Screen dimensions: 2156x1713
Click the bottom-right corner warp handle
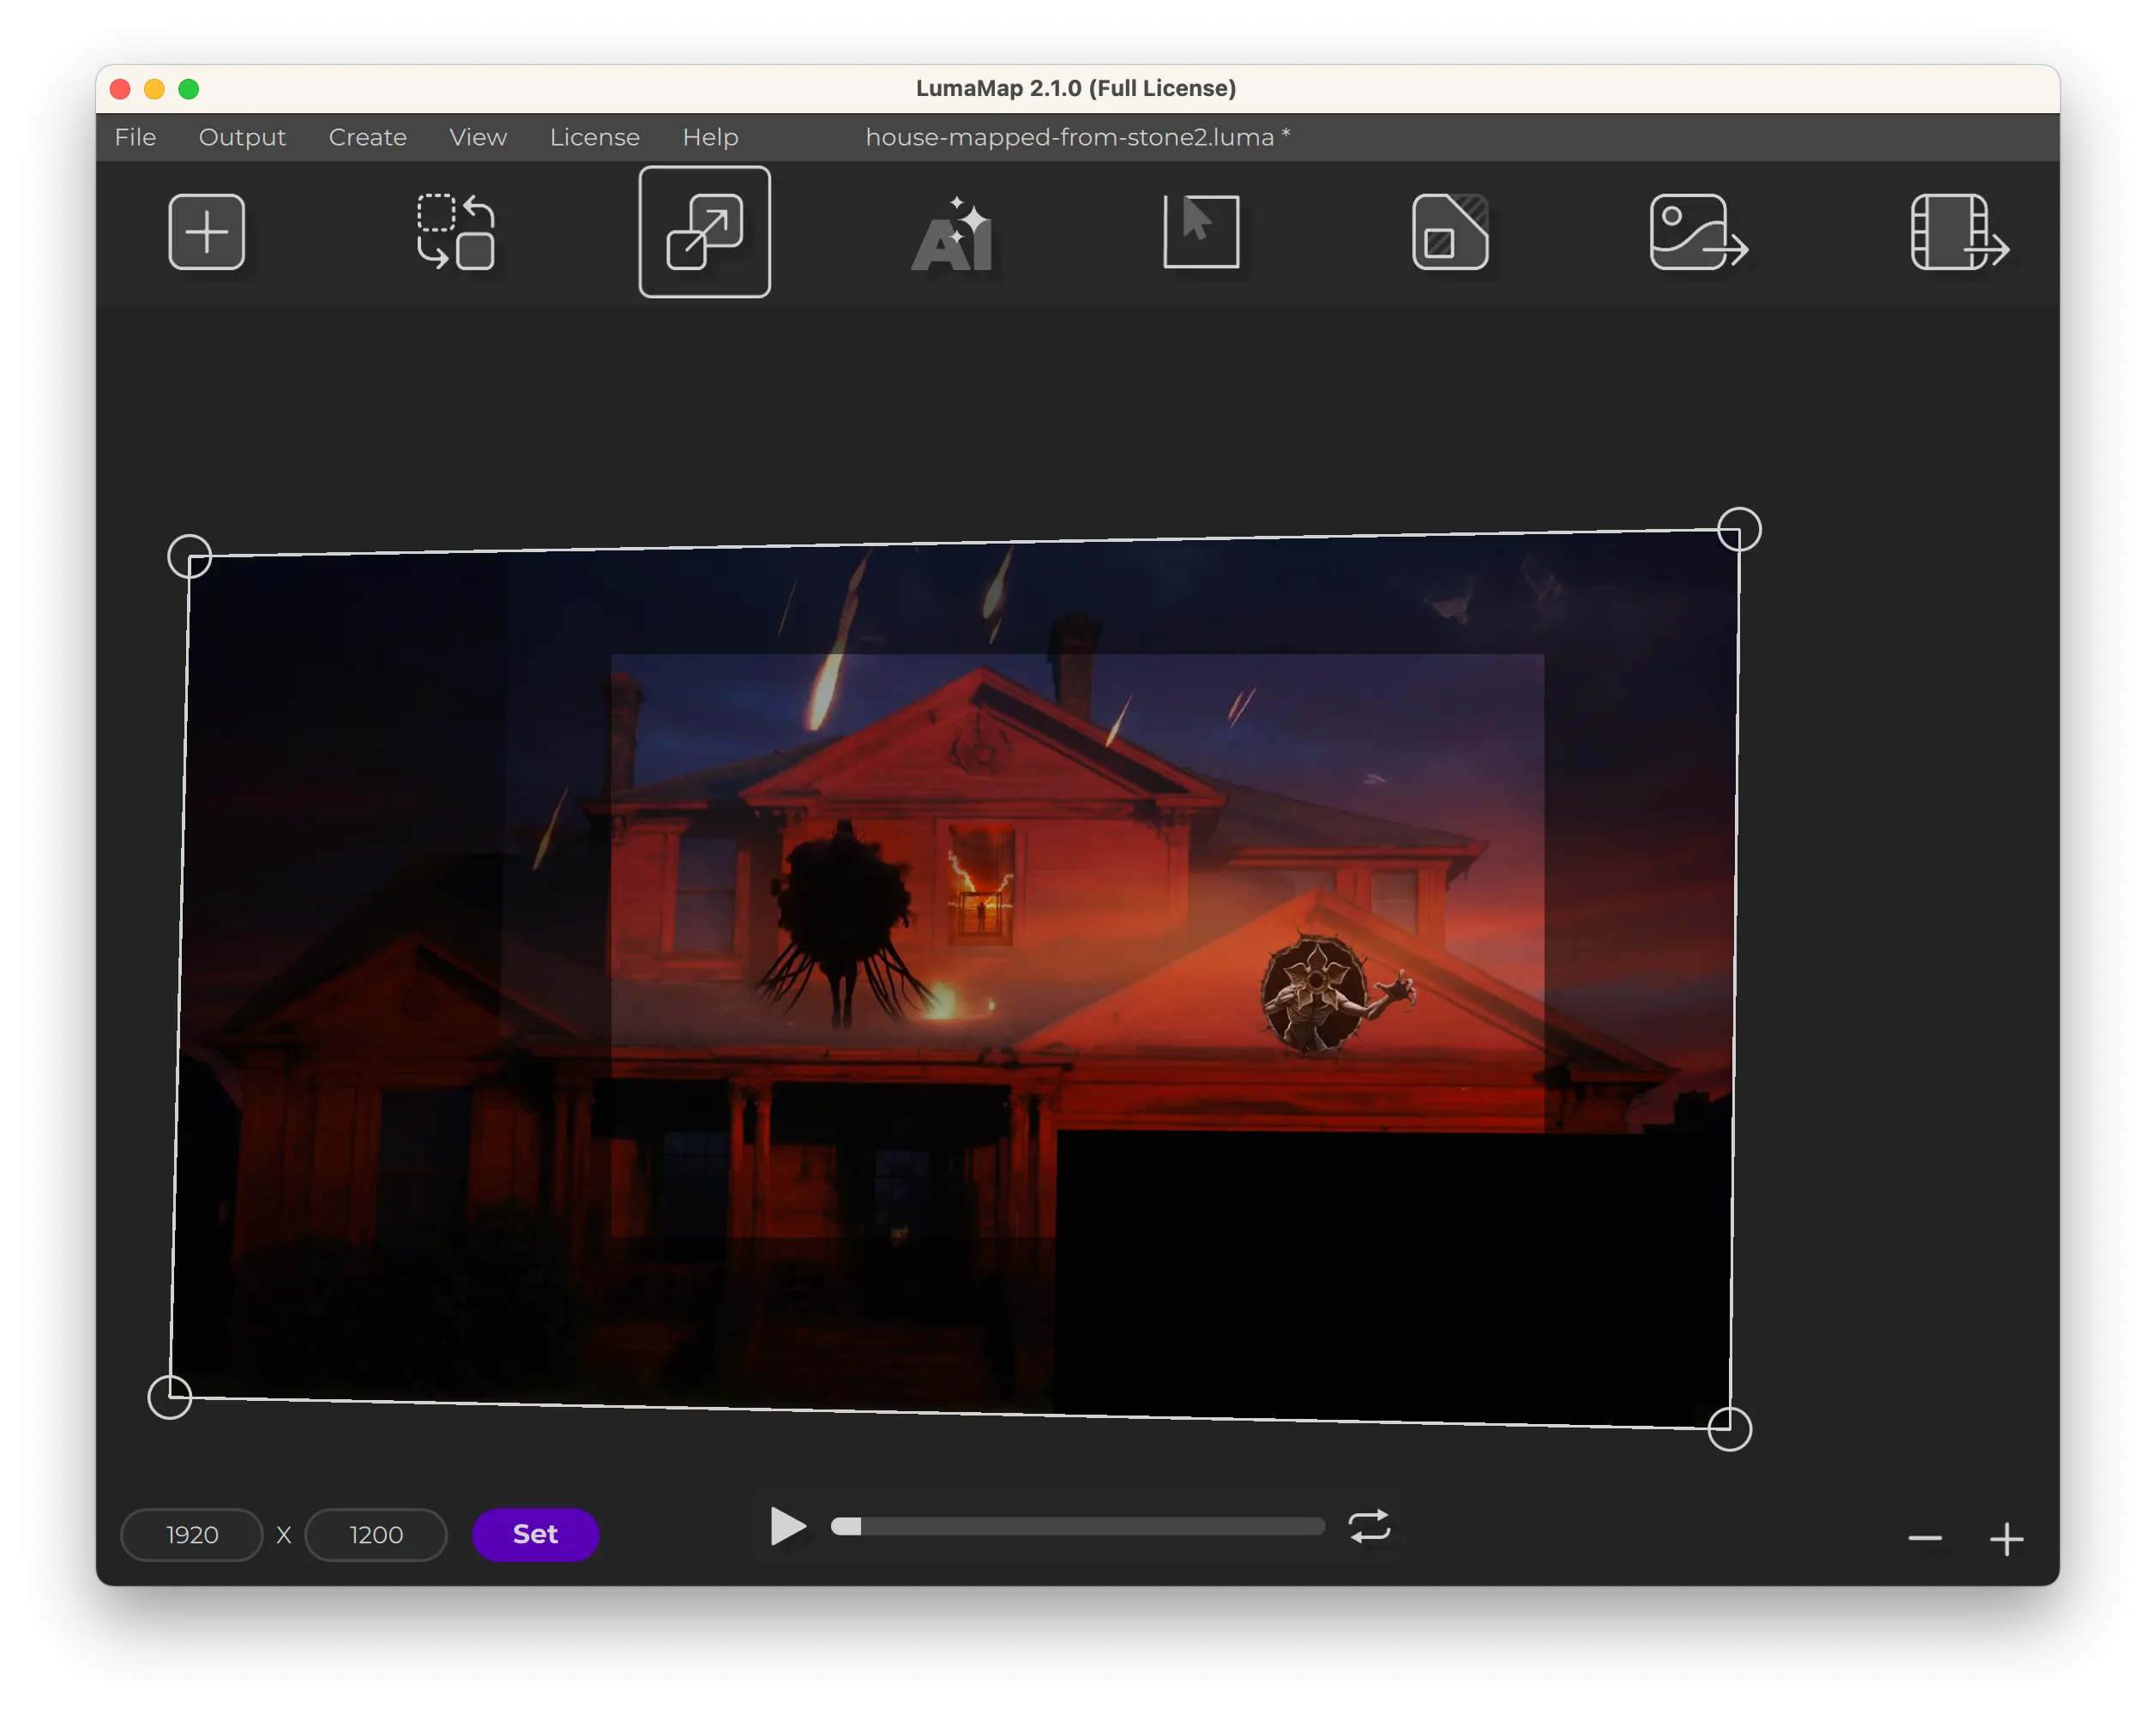pos(1729,1428)
